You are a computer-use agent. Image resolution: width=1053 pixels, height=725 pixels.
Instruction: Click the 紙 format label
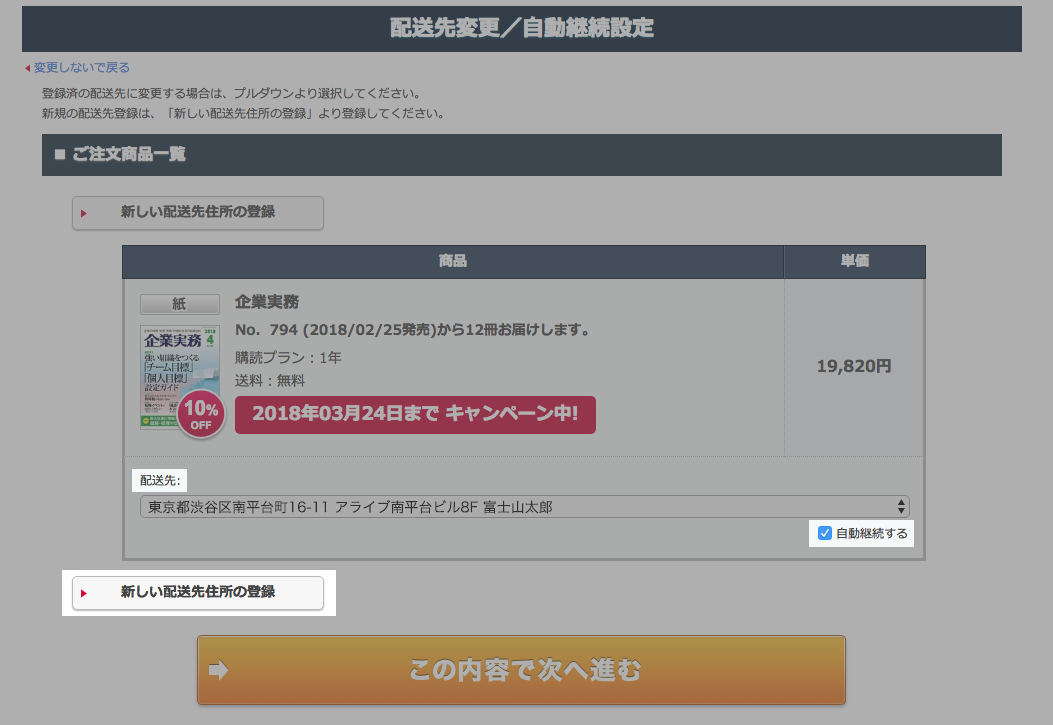(x=179, y=304)
